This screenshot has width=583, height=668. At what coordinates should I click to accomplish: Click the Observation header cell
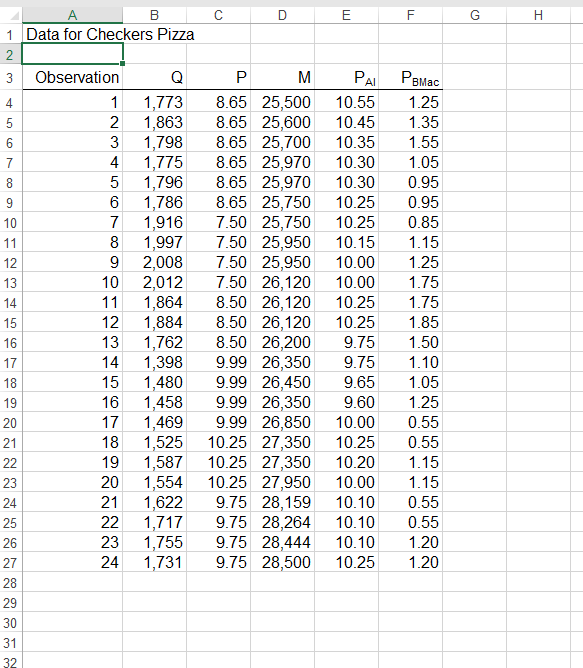point(72,78)
